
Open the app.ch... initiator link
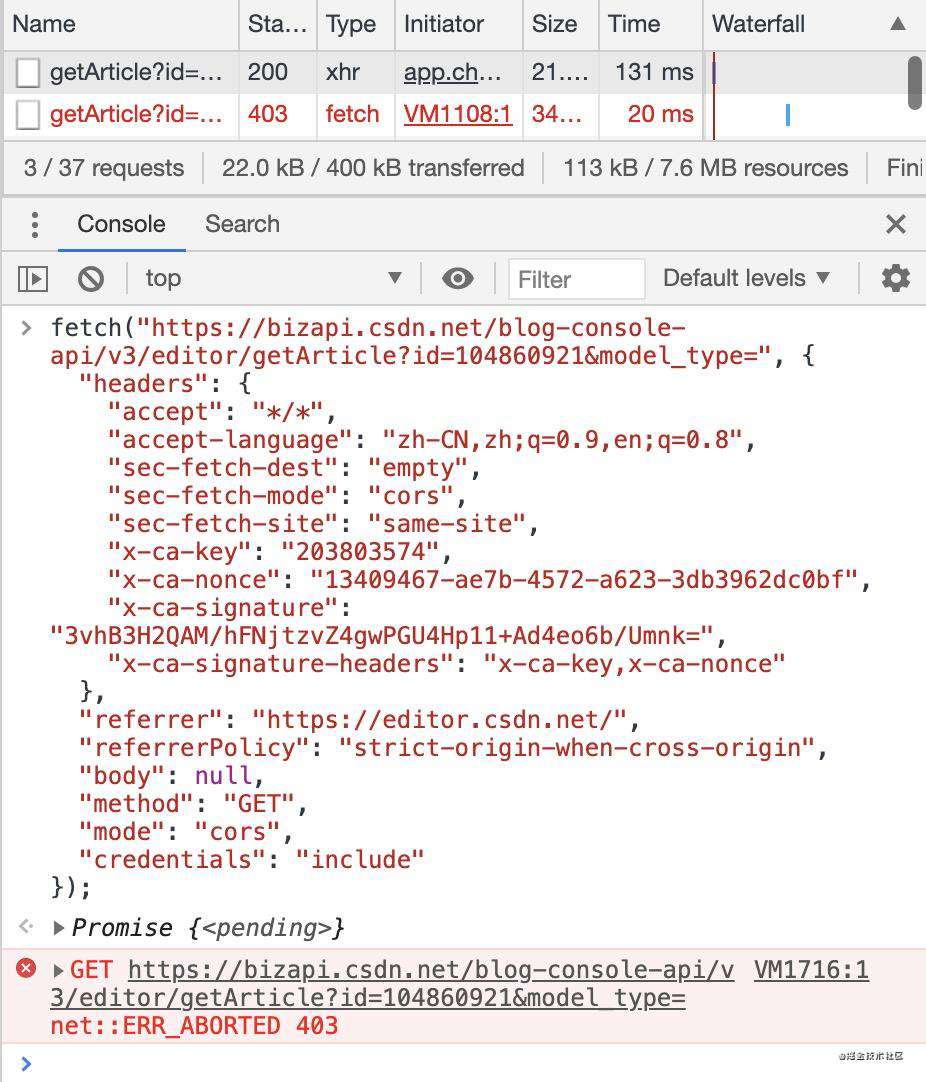pyautogui.click(x=452, y=72)
